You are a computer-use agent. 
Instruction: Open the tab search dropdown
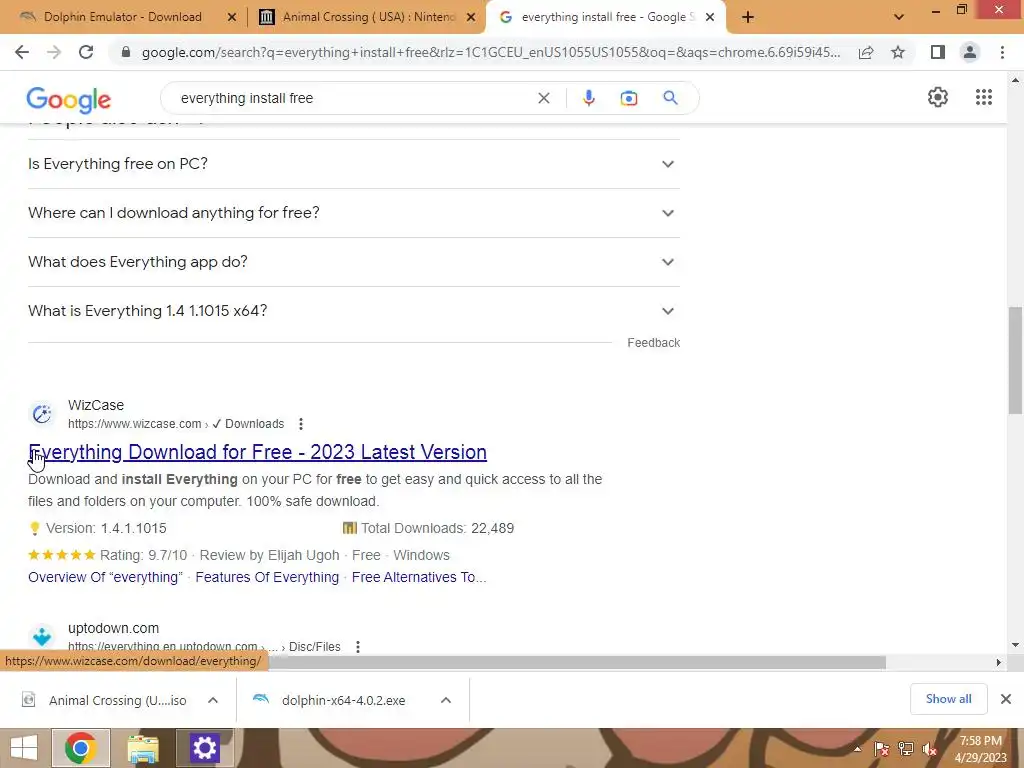click(x=899, y=17)
